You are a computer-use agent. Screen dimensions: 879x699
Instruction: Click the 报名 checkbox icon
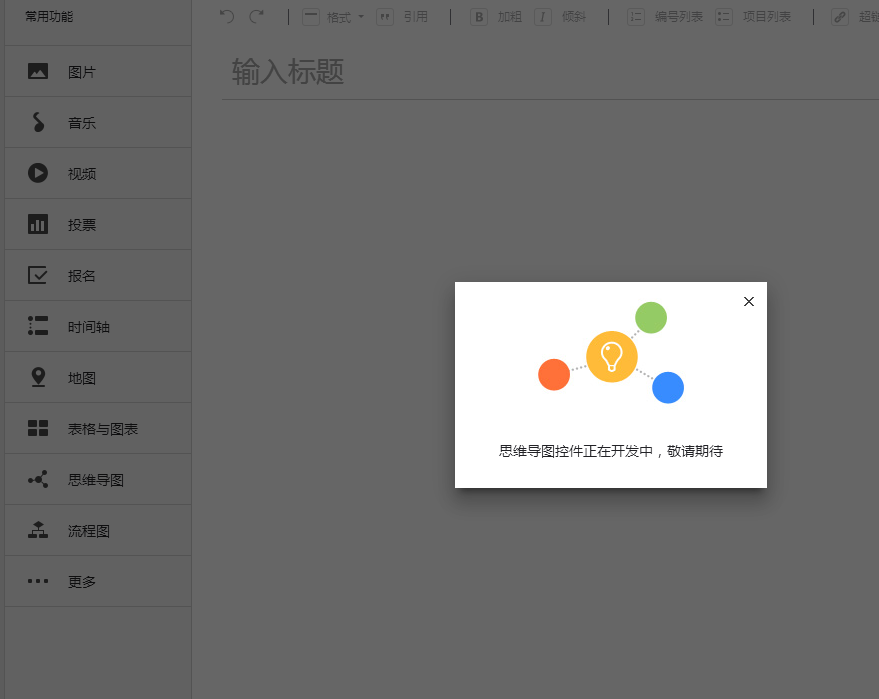point(38,275)
